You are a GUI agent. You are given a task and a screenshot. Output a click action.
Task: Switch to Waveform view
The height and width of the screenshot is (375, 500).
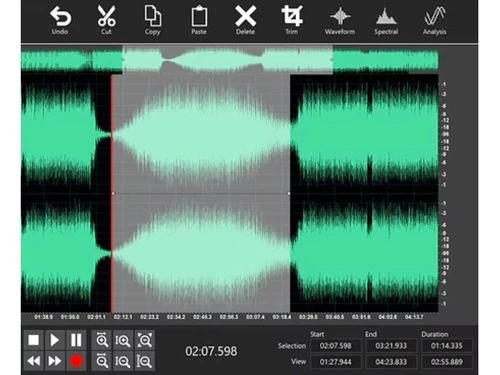[340, 16]
